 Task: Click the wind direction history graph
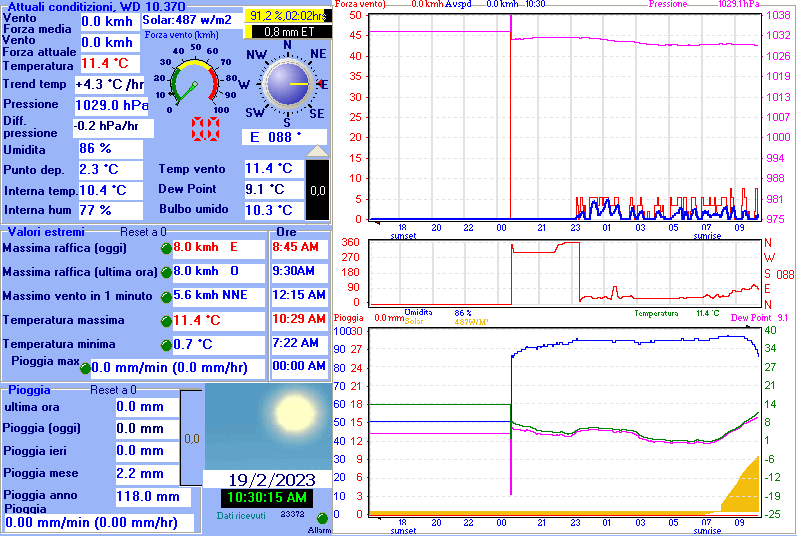coord(565,273)
